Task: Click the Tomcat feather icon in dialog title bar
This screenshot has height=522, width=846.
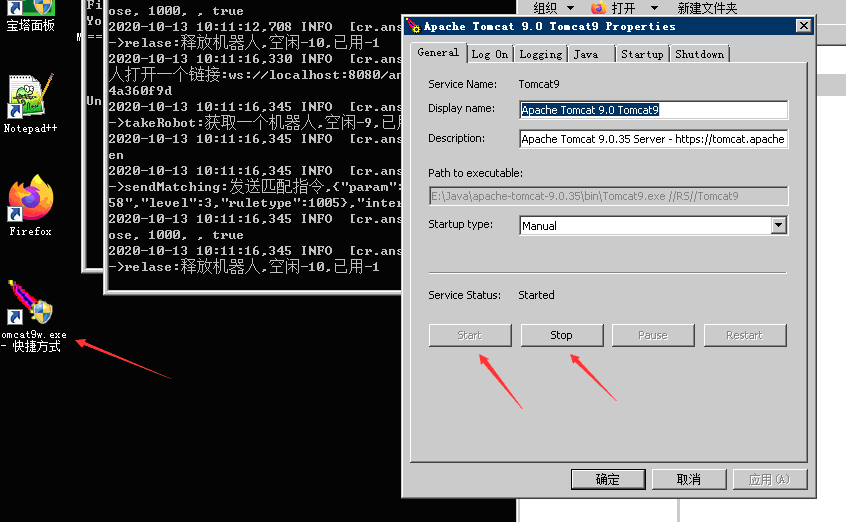Action: [x=414, y=26]
